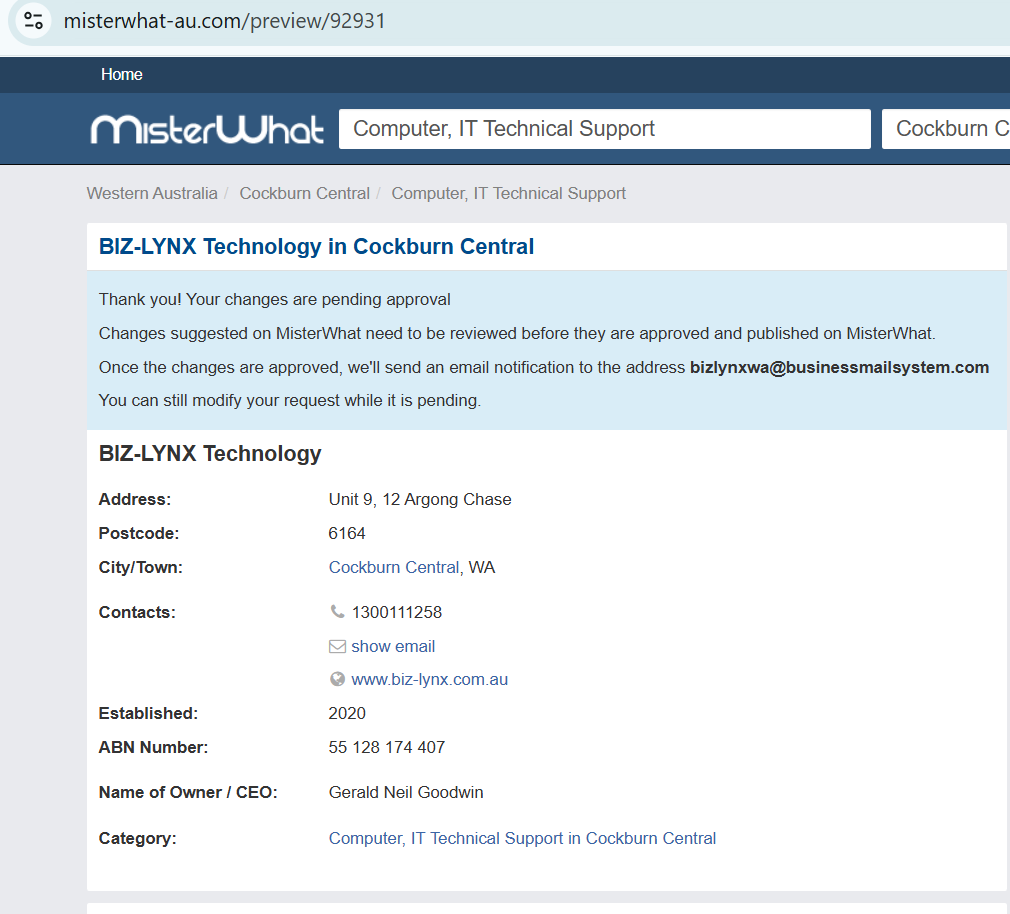Click the phone icon beside 1300111258
The height and width of the screenshot is (914, 1010).
pyautogui.click(x=337, y=611)
